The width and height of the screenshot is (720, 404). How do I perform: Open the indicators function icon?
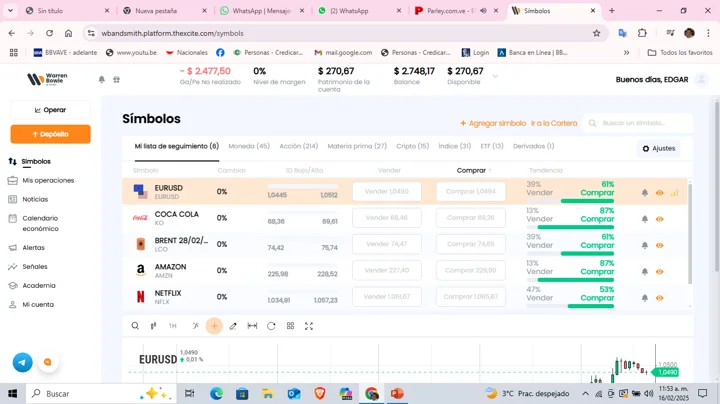pyautogui.click(x=195, y=326)
